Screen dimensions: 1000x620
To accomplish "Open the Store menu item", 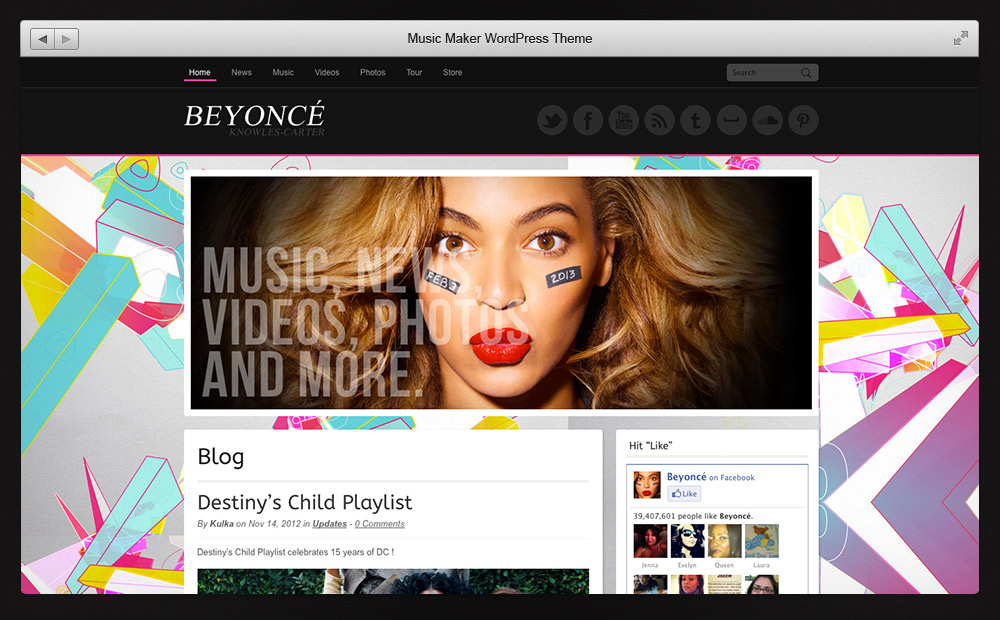I will (453, 73).
